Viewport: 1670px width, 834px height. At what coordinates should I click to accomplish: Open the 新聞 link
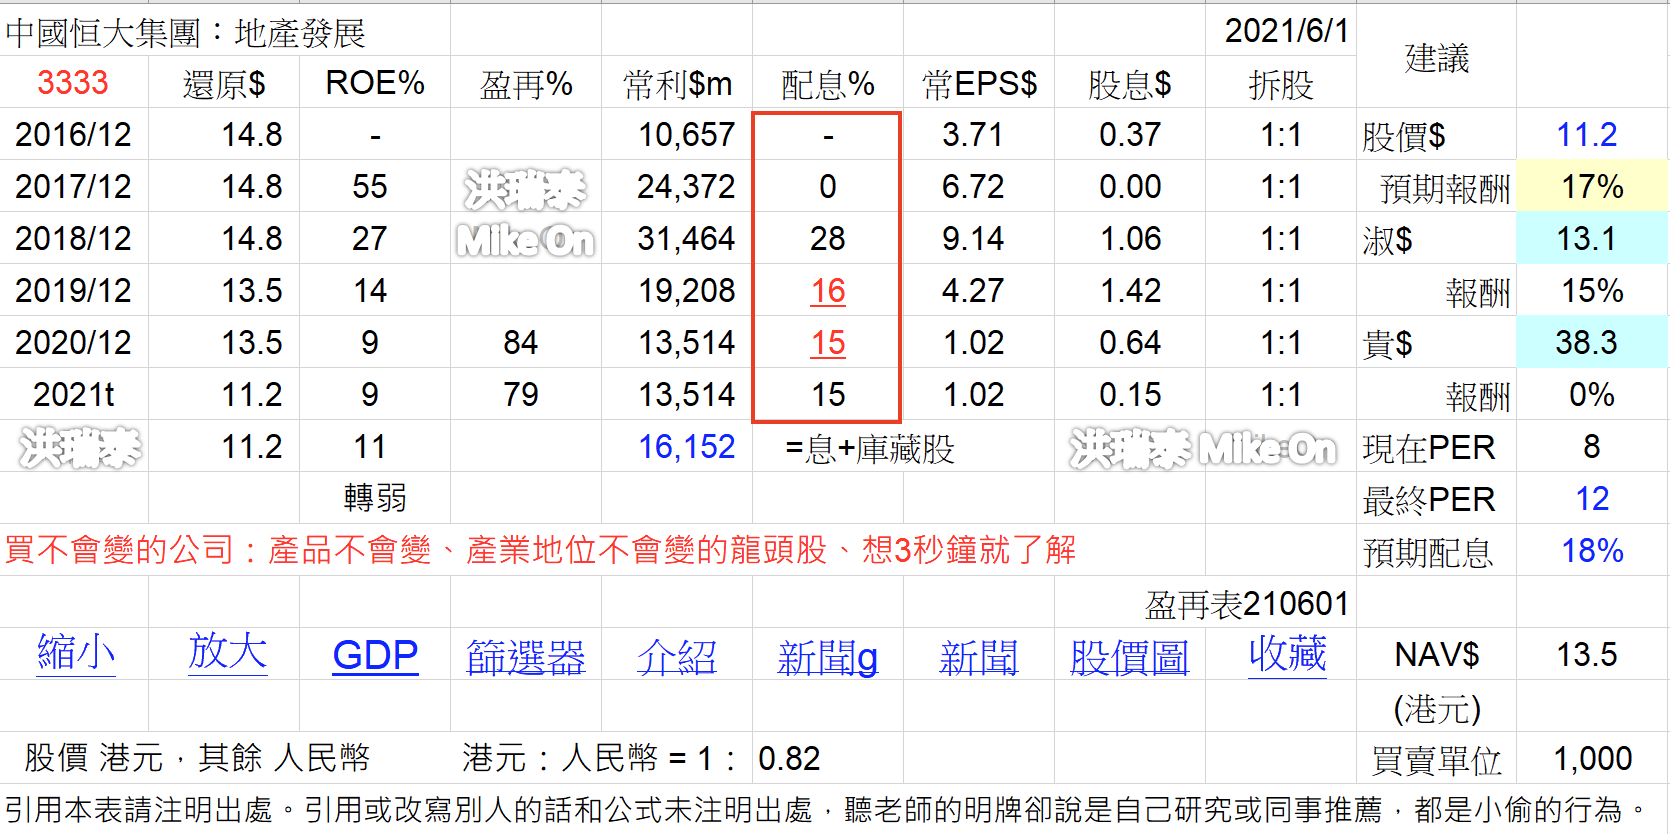(x=979, y=658)
